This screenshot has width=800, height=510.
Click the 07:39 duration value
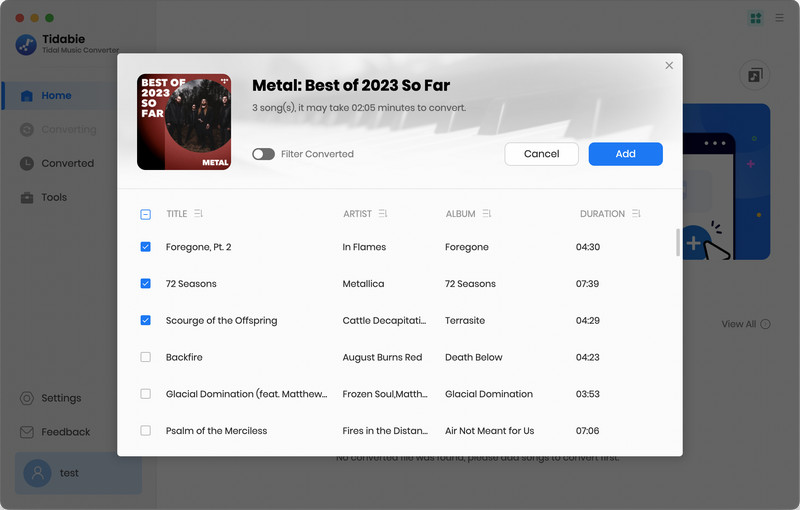pos(587,284)
